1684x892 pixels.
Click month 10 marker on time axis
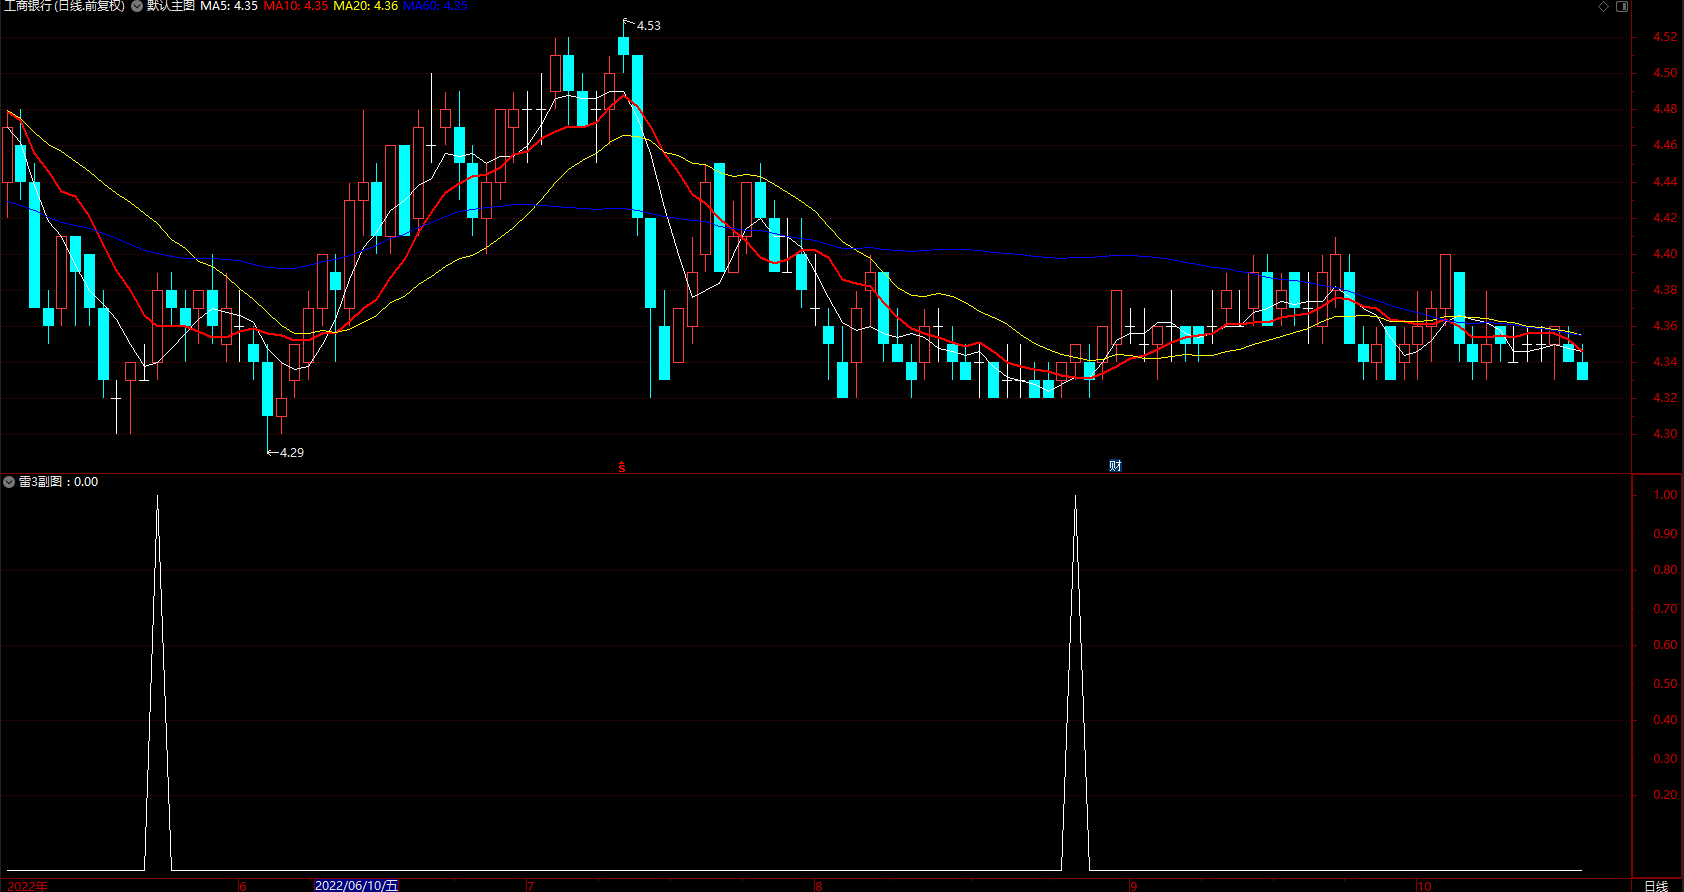[x=1424, y=885]
